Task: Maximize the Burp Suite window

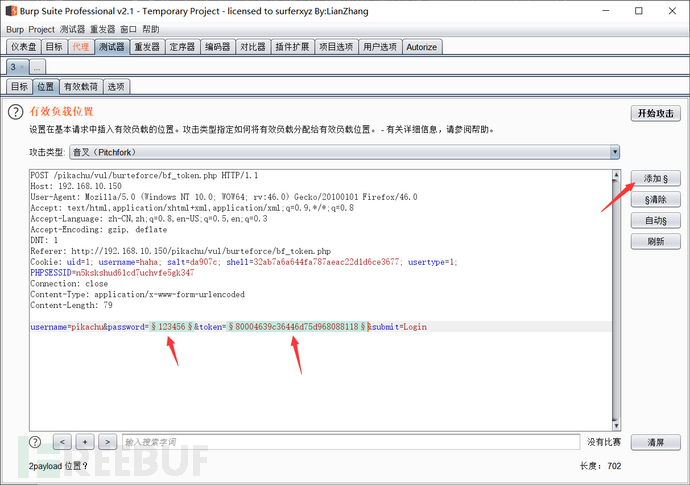Action: point(639,11)
